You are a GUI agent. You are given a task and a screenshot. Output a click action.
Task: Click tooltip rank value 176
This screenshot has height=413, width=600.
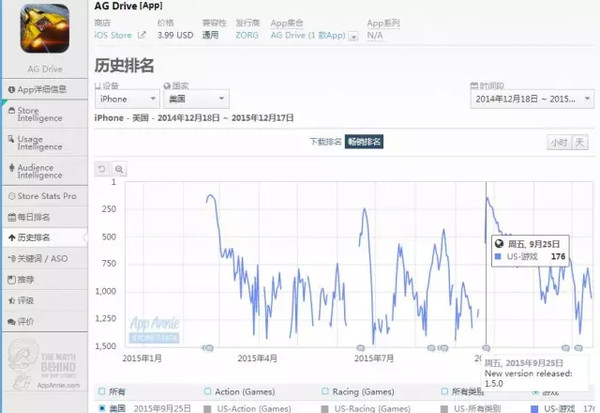[x=558, y=256]
